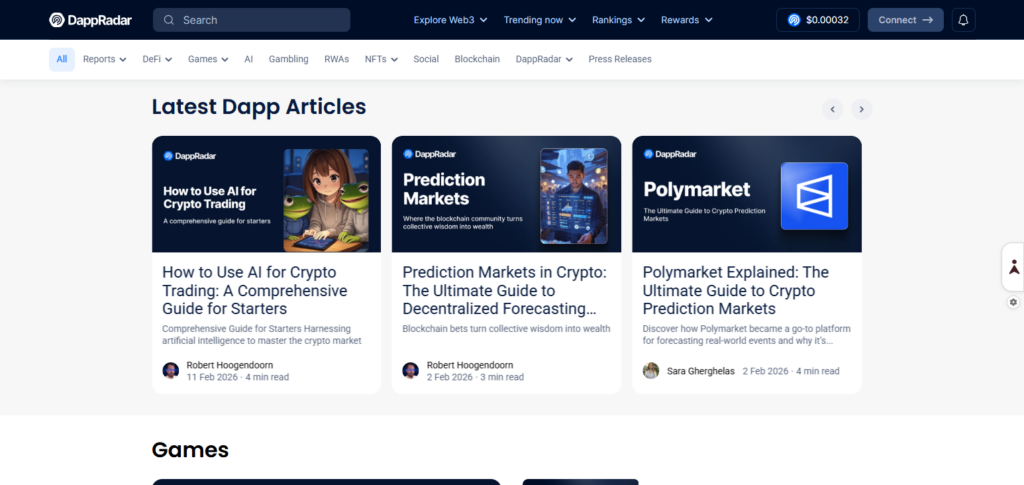Click the RADAR token price icon

tap(794, 20)
